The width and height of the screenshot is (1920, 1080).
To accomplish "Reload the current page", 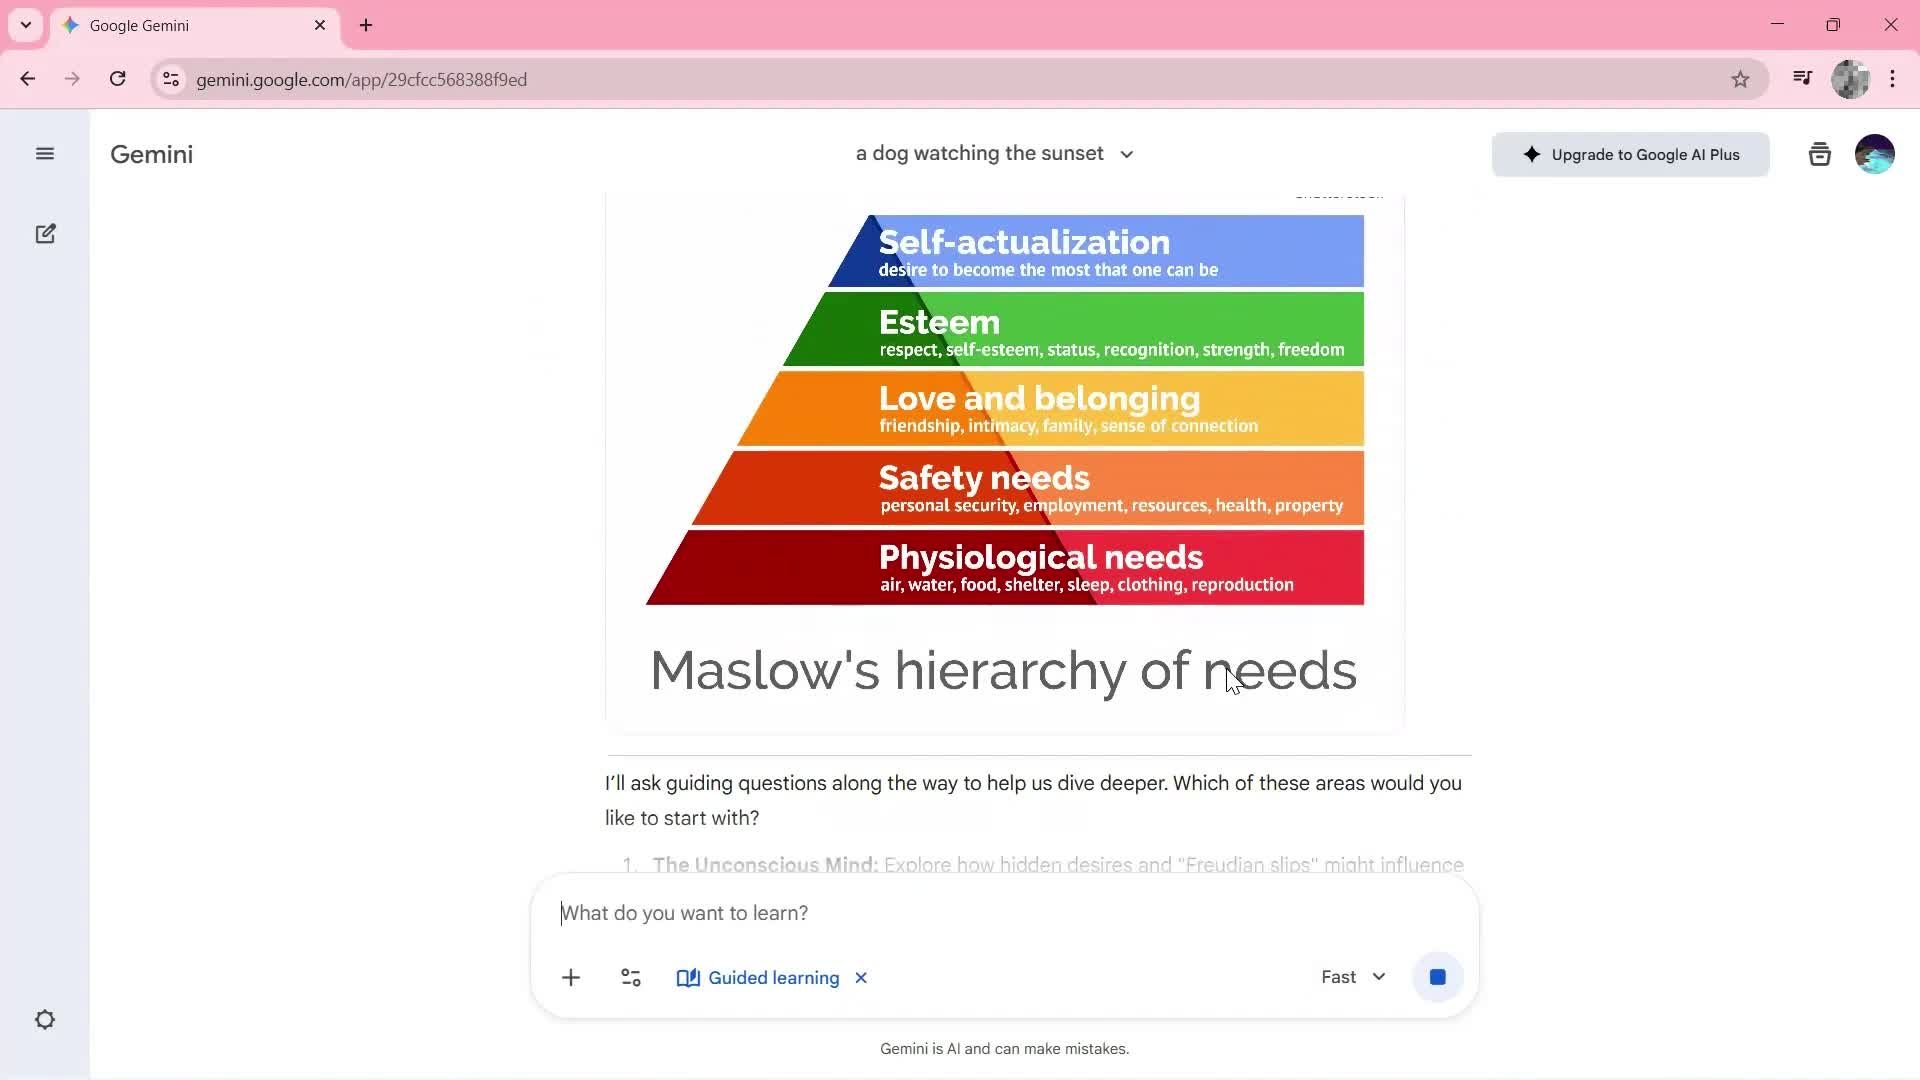I will point(117,79).
